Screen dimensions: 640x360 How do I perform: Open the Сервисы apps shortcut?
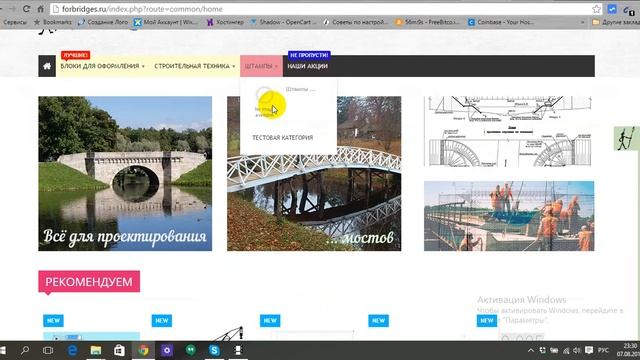coord(15,22)
